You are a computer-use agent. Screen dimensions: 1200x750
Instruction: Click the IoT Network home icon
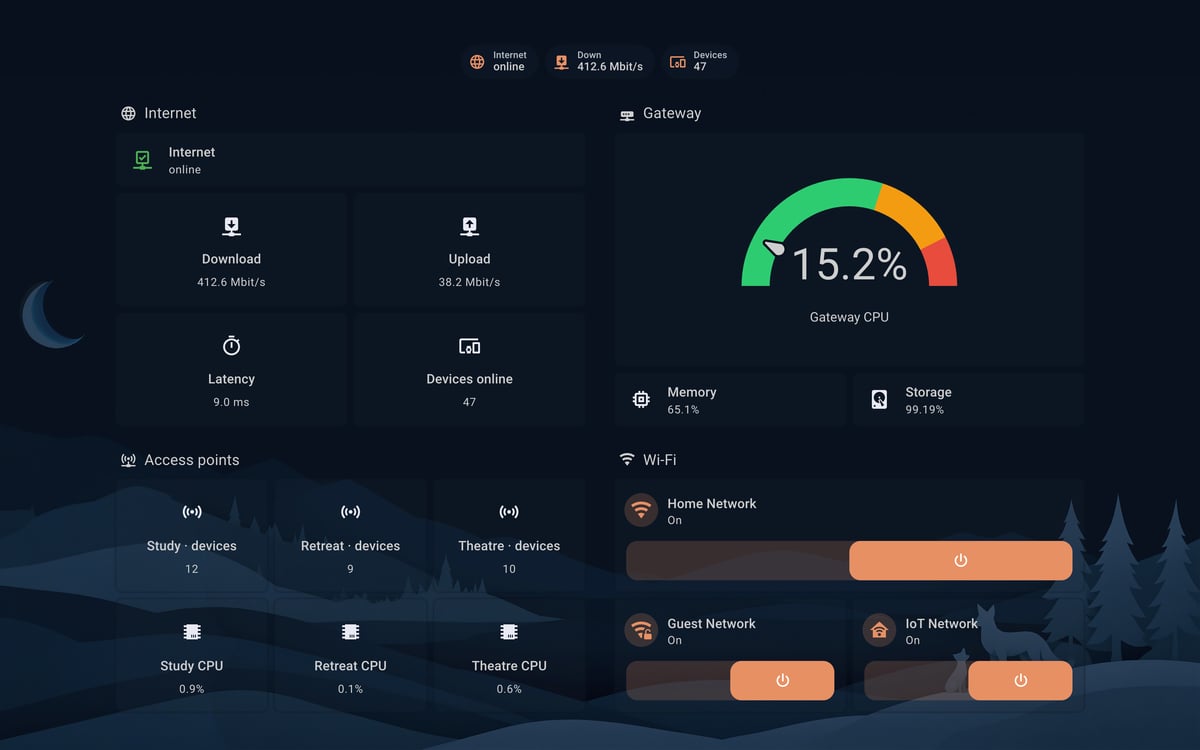point(879,630)
